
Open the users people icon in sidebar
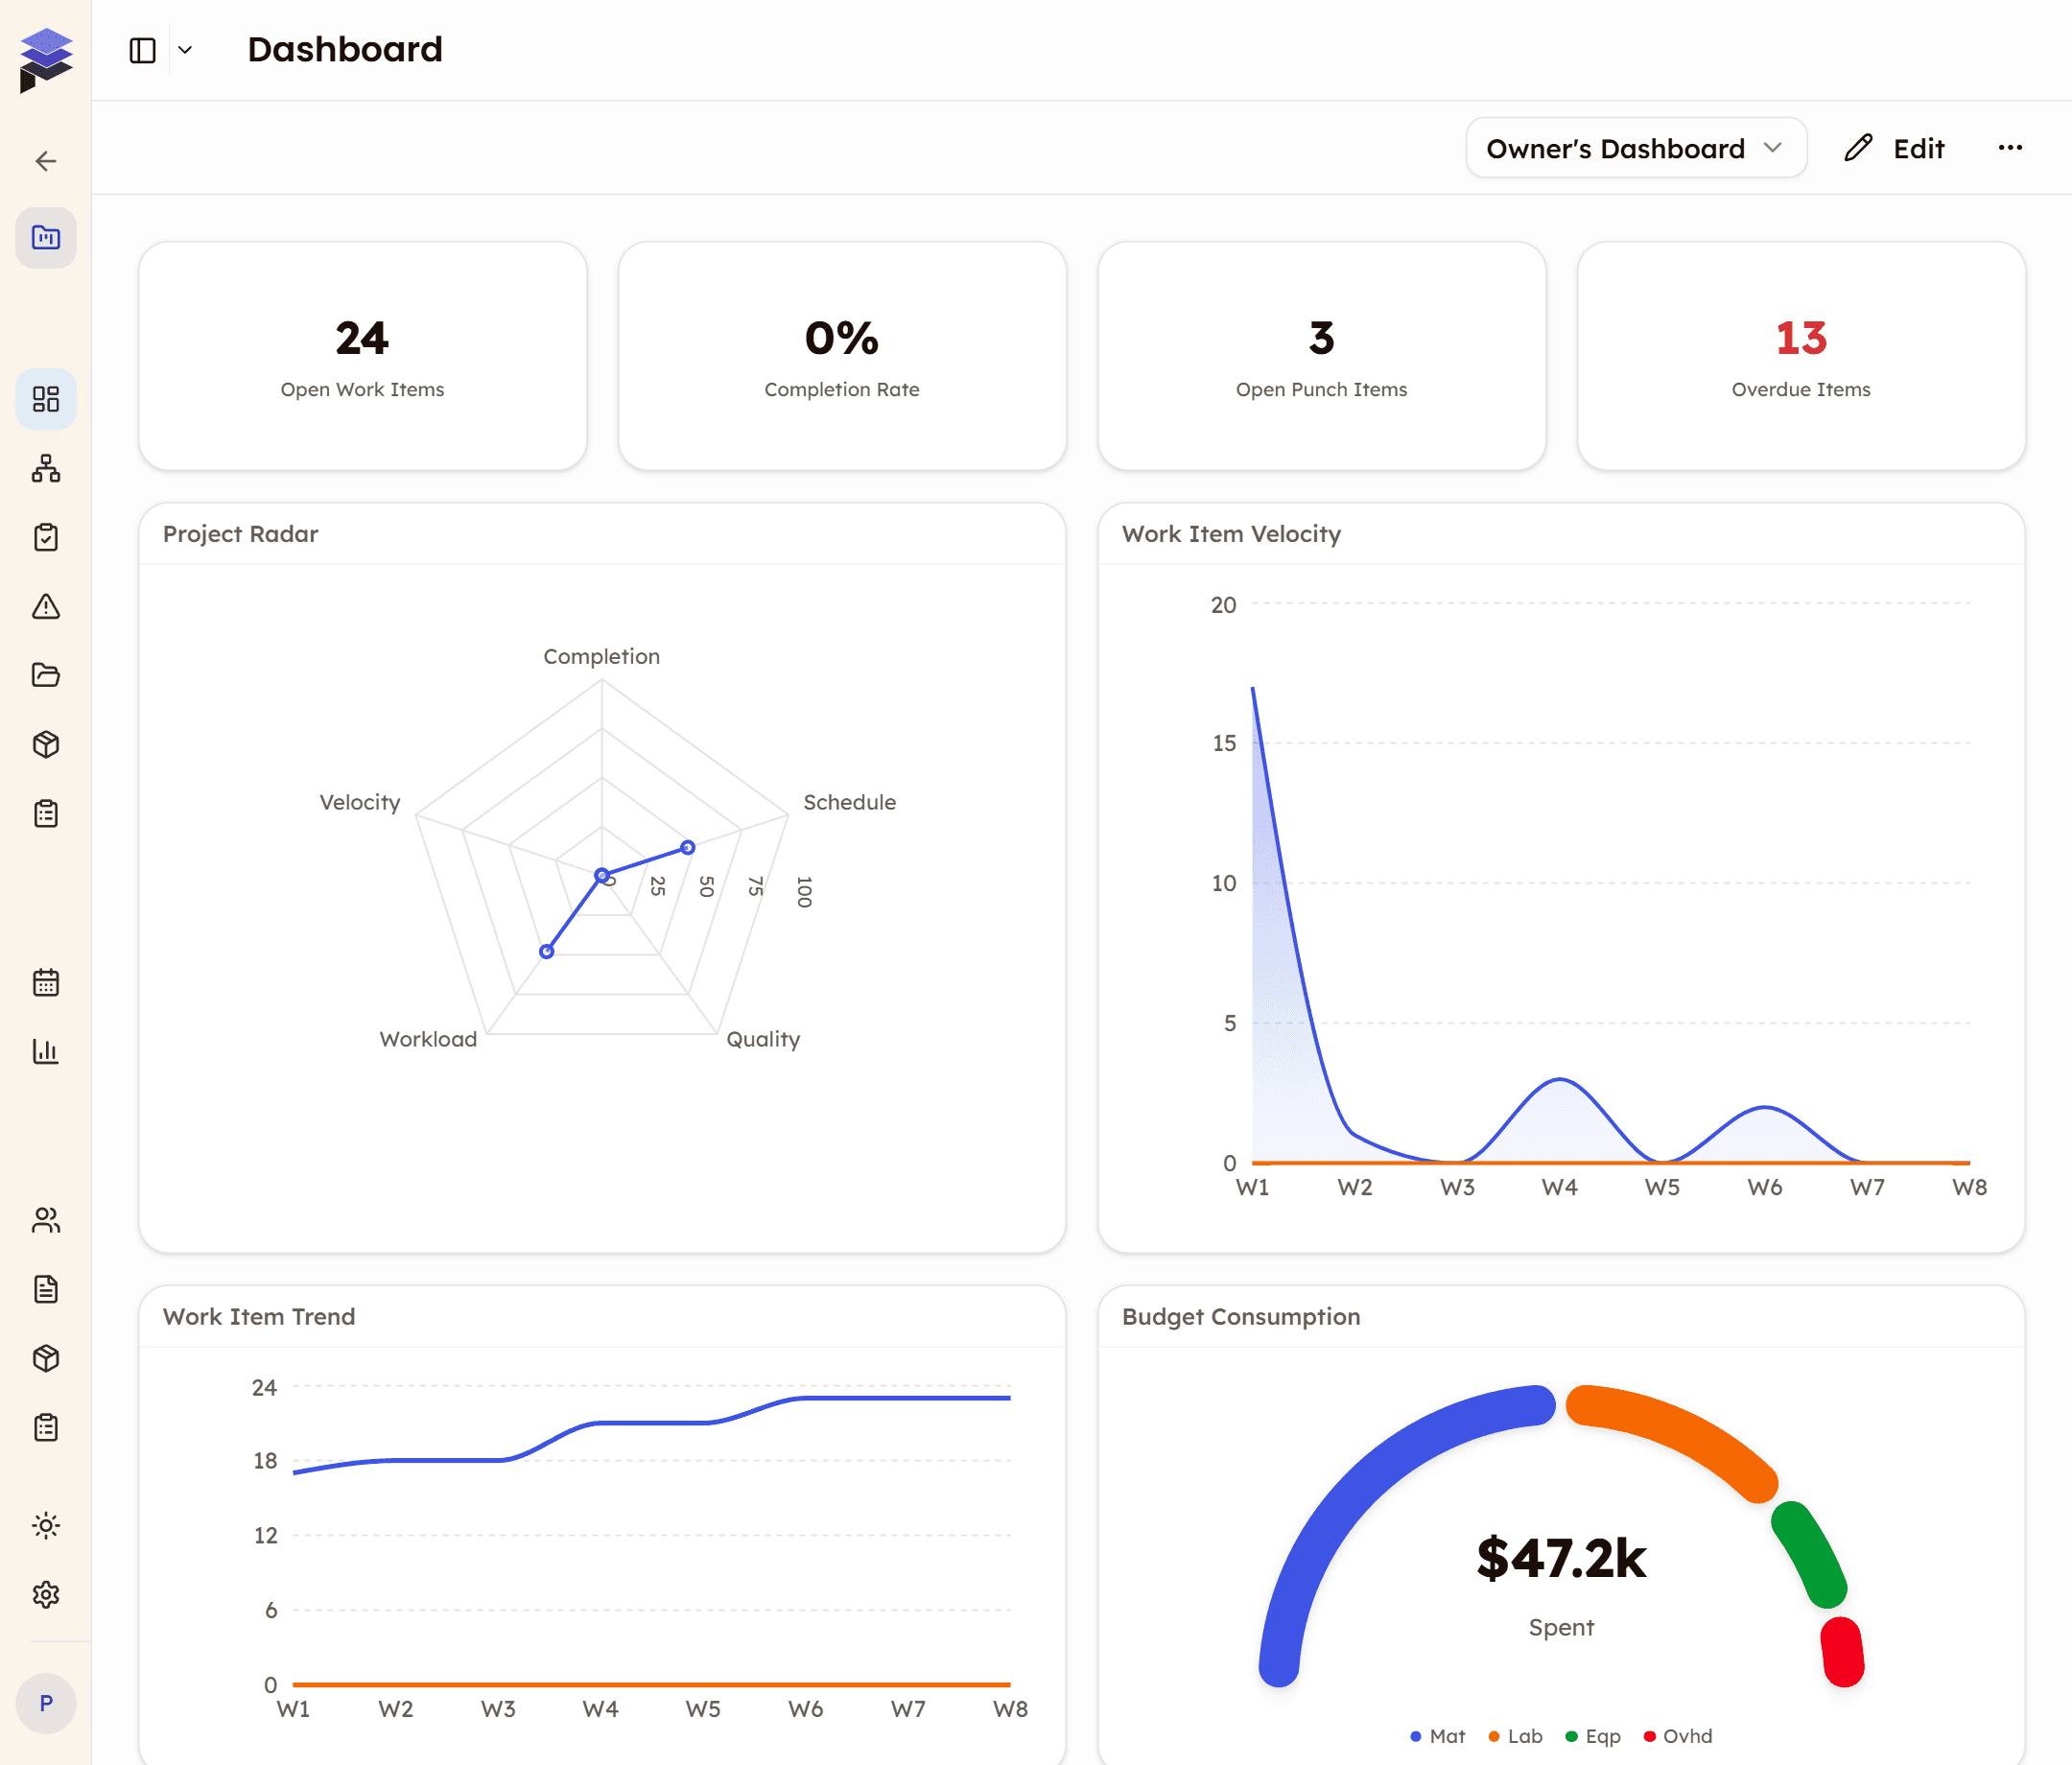coord(46,1220)
